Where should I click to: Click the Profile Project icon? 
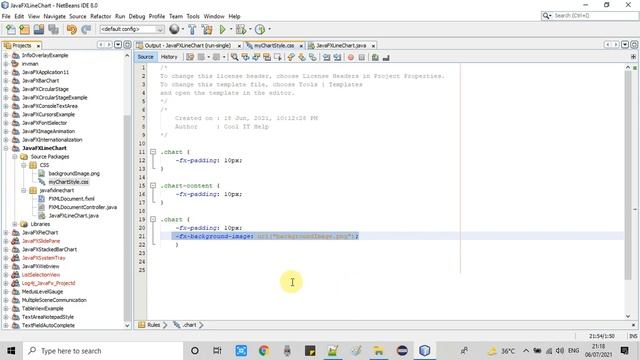(260, 29)
